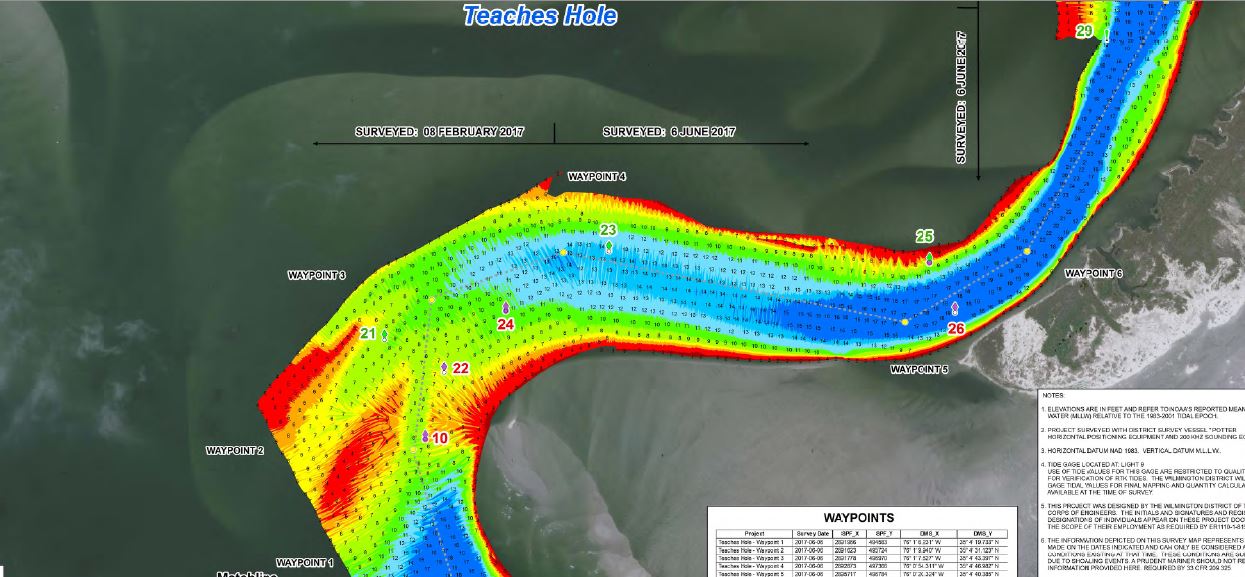This screenshot has width=1245, height=577.
Task: Click the Survey Date column header
Action: coord(812,534)
